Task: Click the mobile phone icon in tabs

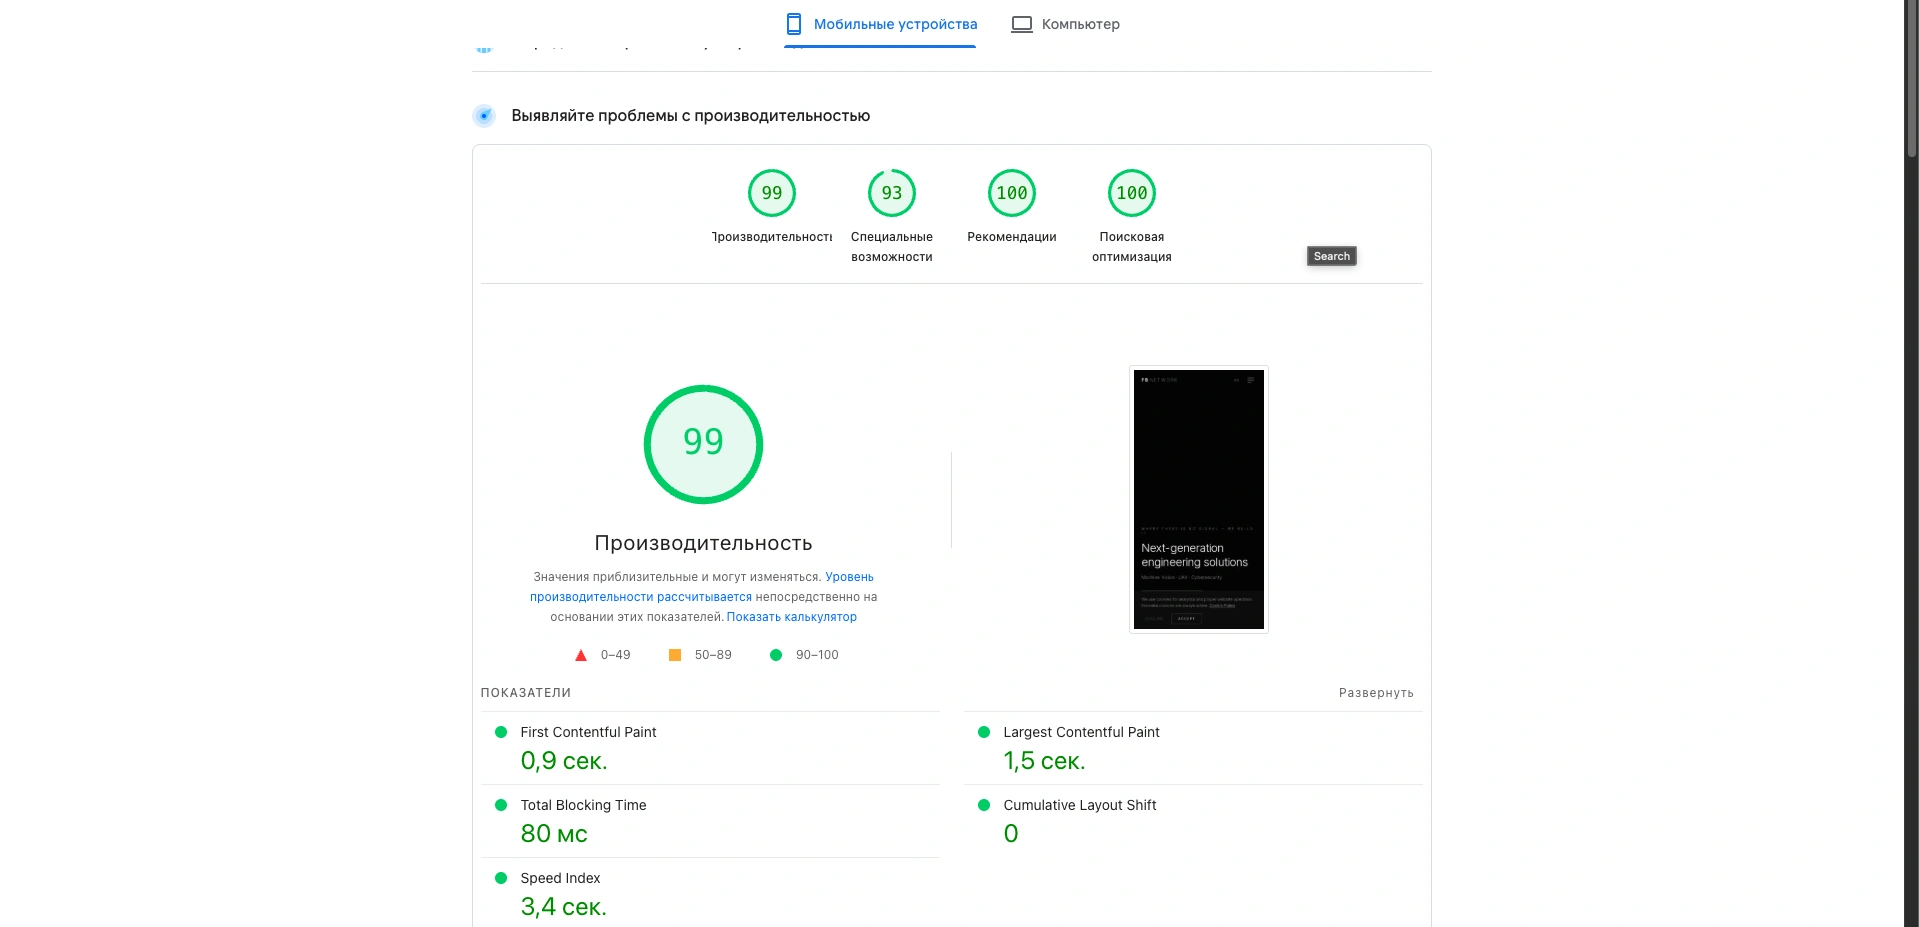Action: 794,24
